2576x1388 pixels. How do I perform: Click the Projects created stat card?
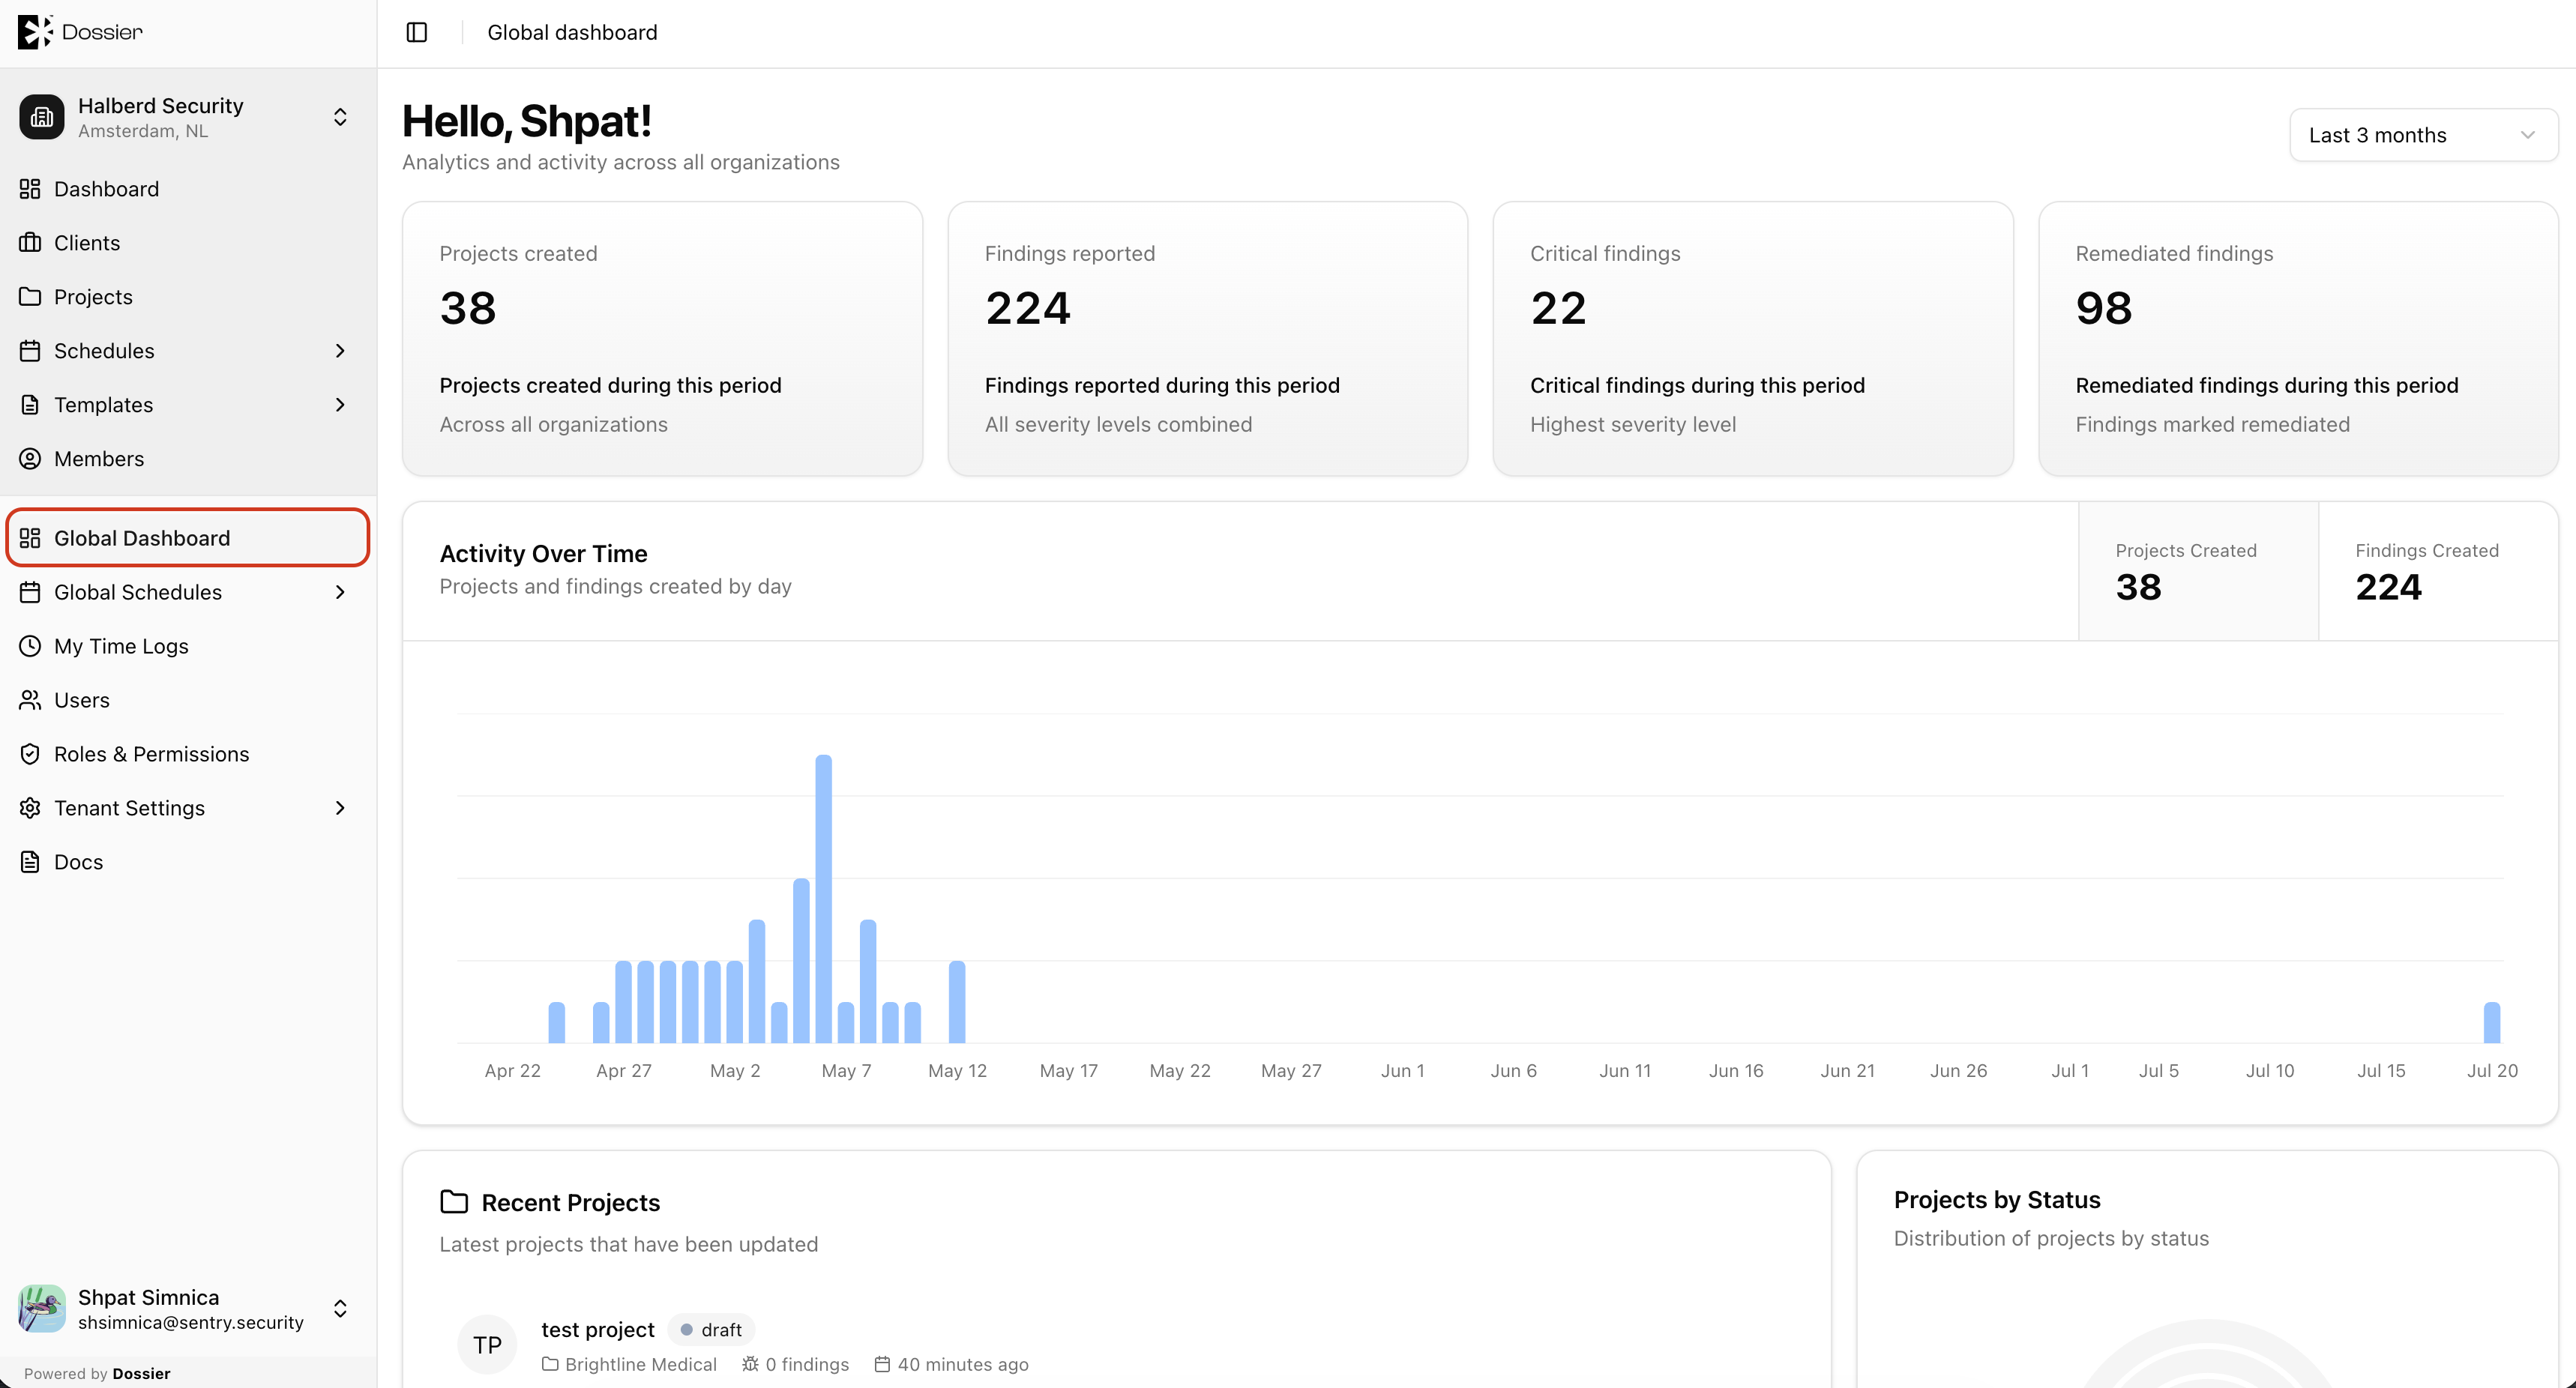click(x=662, y=339)
